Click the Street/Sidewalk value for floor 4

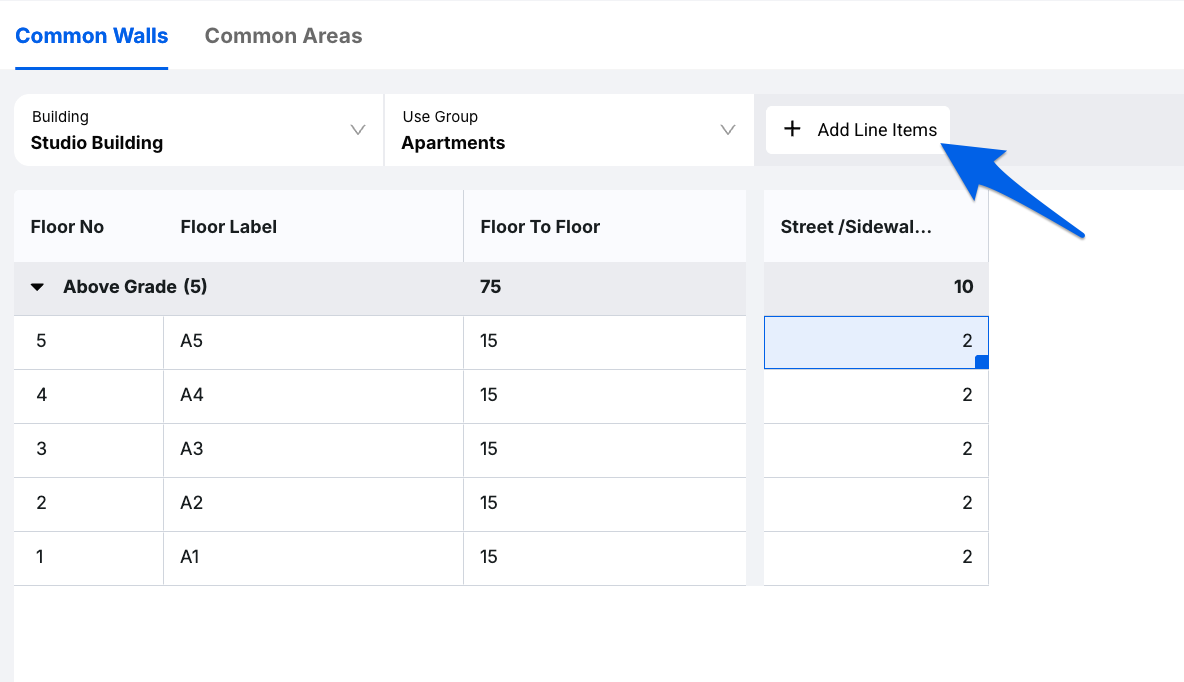click(876, 396)
